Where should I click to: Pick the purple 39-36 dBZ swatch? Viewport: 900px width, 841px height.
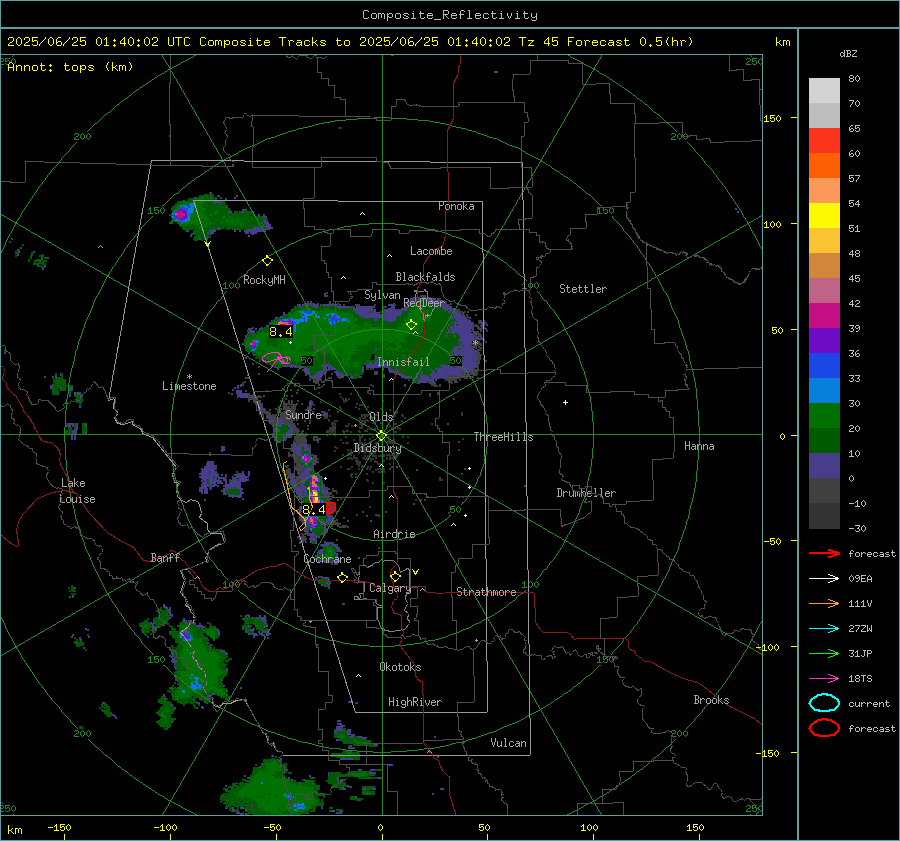point(824,340)
